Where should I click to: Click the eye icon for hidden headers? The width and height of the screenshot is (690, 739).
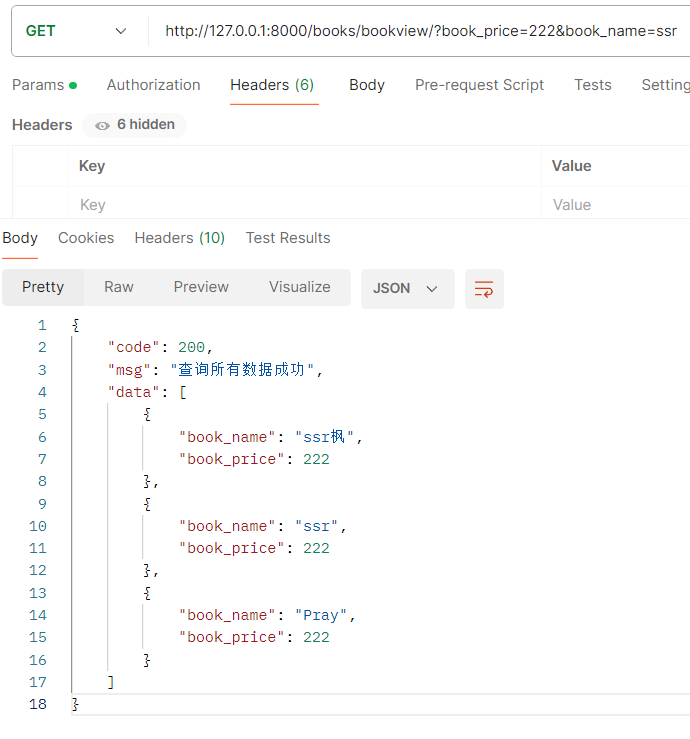102,125
